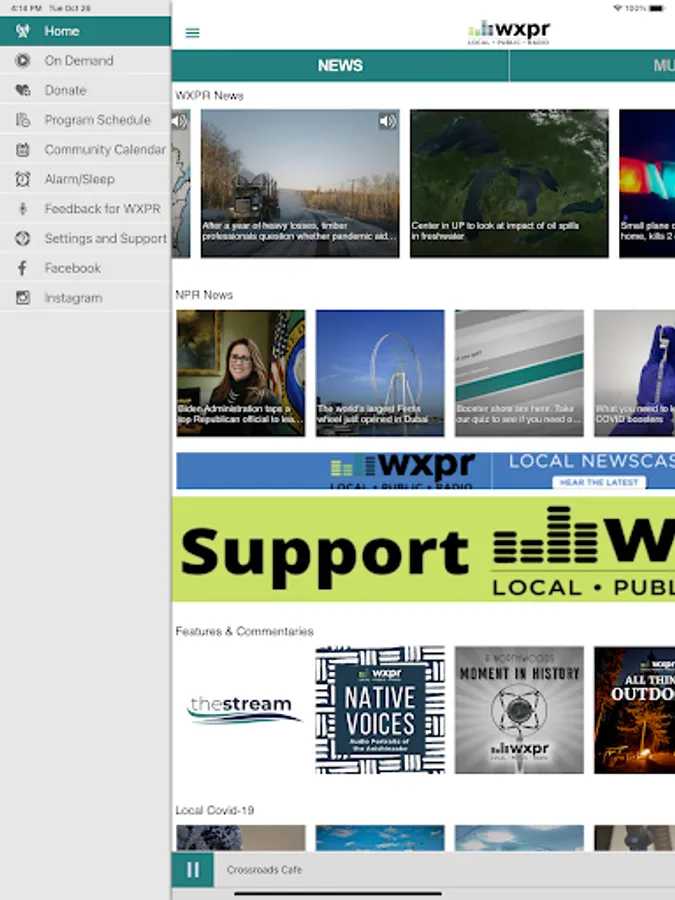
Task: Switch to the NEWS tab
Action: 340,65
